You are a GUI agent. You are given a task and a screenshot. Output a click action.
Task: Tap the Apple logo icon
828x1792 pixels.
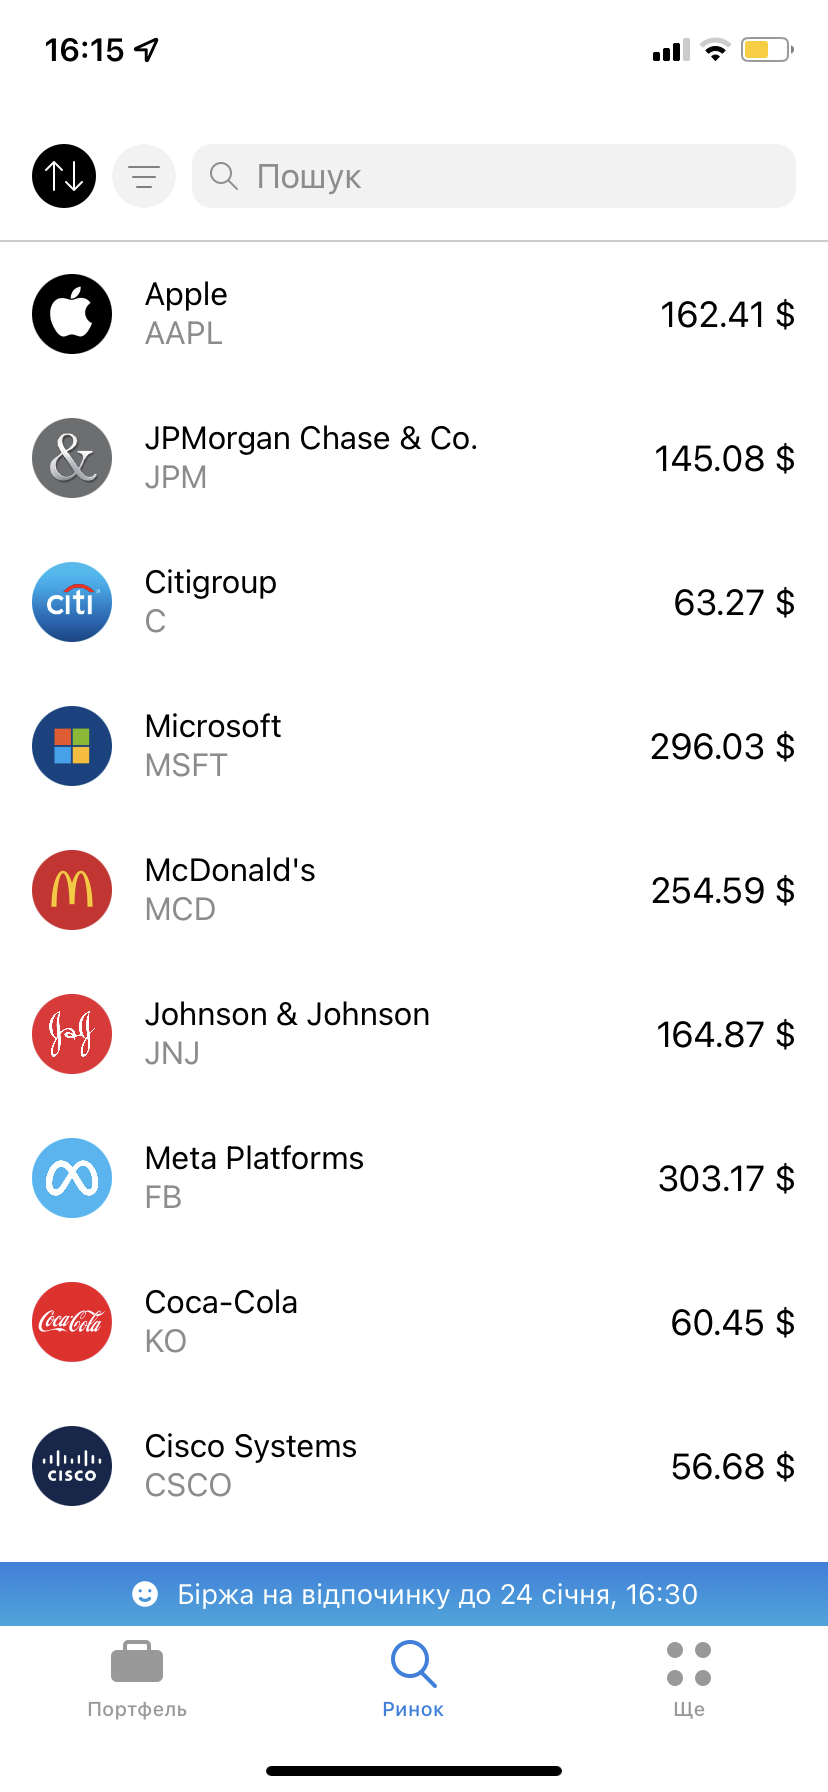pyautogui.click(x=72, y=314)
